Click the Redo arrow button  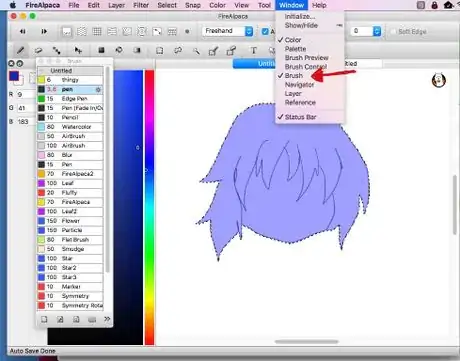tap(44, 31)
